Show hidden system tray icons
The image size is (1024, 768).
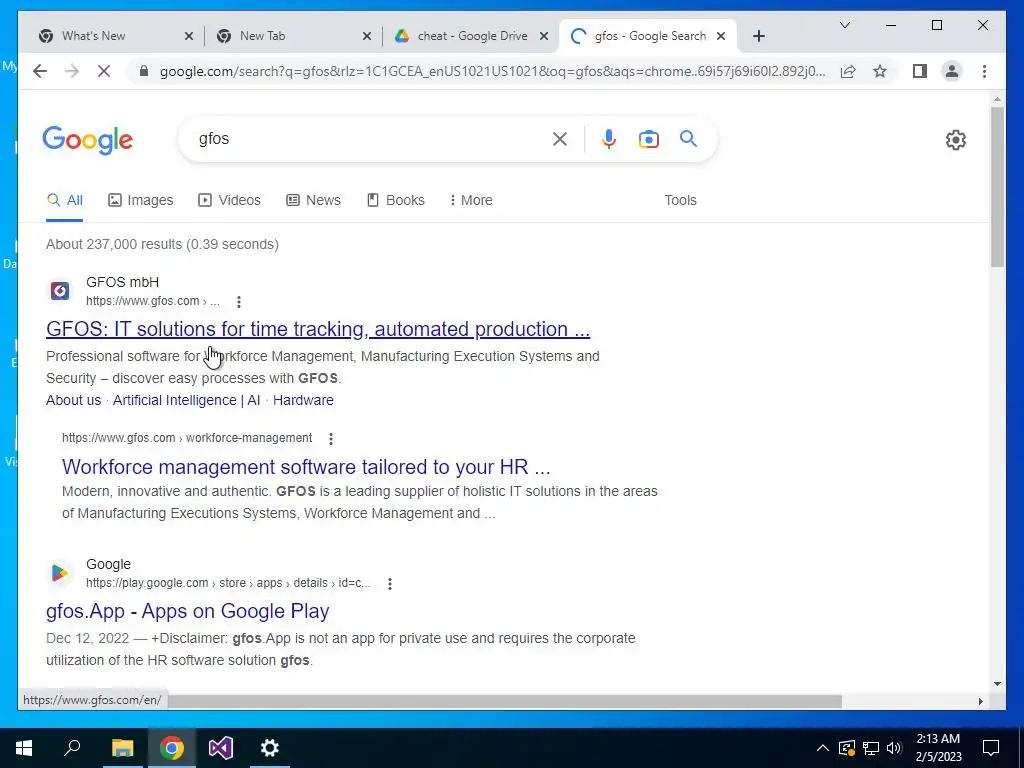(823, 748)
